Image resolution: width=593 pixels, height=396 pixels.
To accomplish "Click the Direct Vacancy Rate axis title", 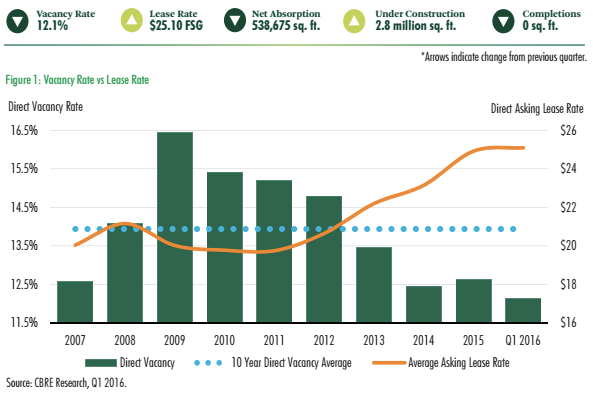I will 45,107.
